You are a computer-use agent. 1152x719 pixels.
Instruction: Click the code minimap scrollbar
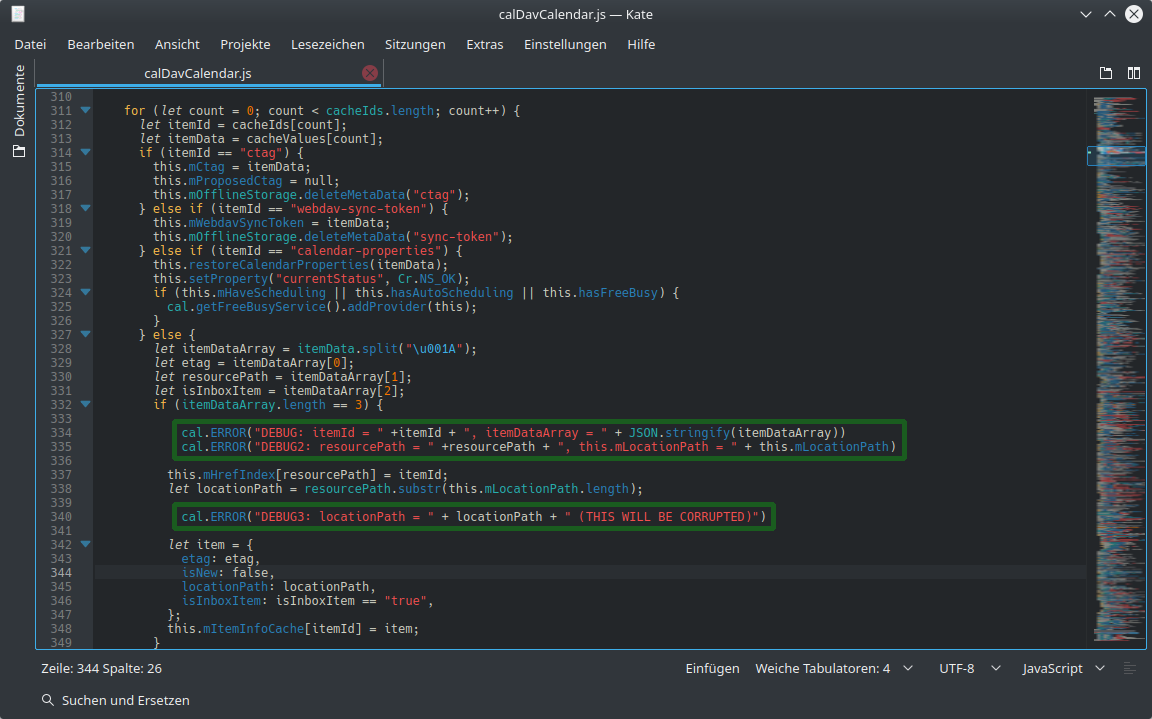pyautogui.click(x=1118, y=368)
